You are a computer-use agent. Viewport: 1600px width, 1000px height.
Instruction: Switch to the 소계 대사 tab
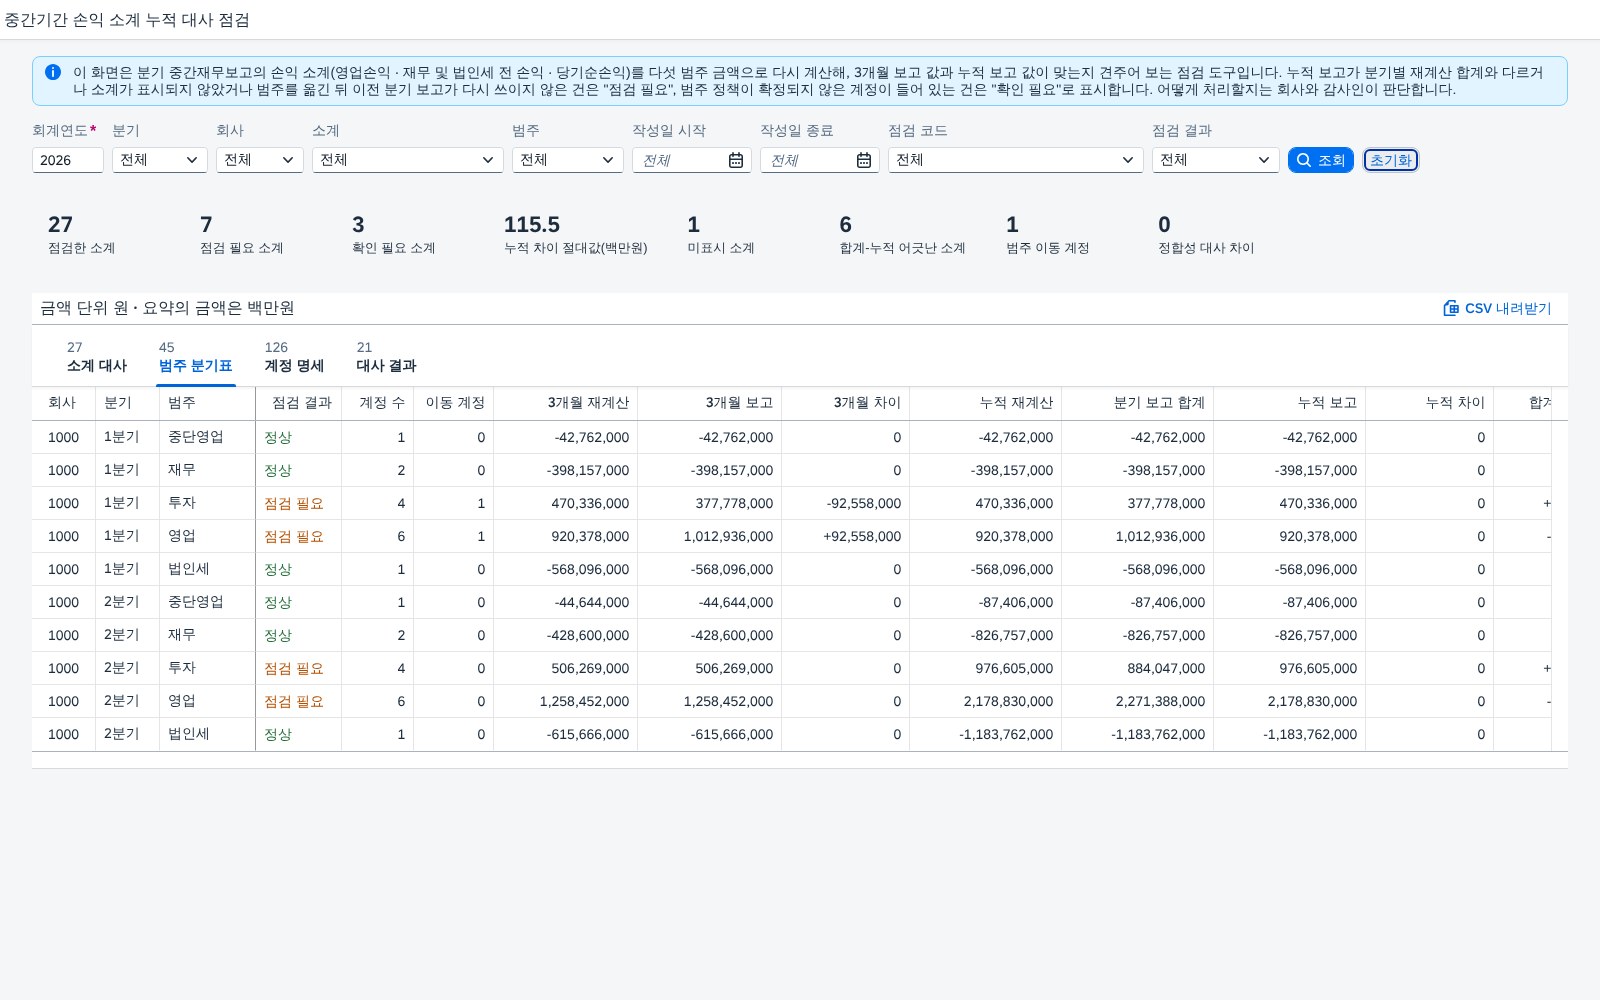97,357
